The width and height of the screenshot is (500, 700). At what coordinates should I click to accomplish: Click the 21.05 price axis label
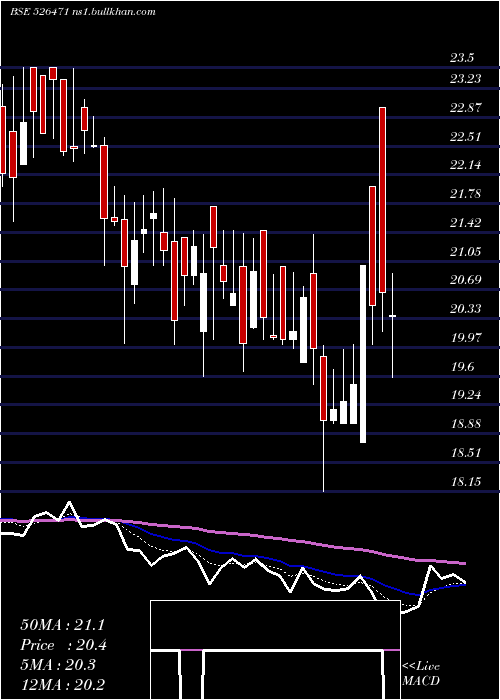tap(466, 251)
